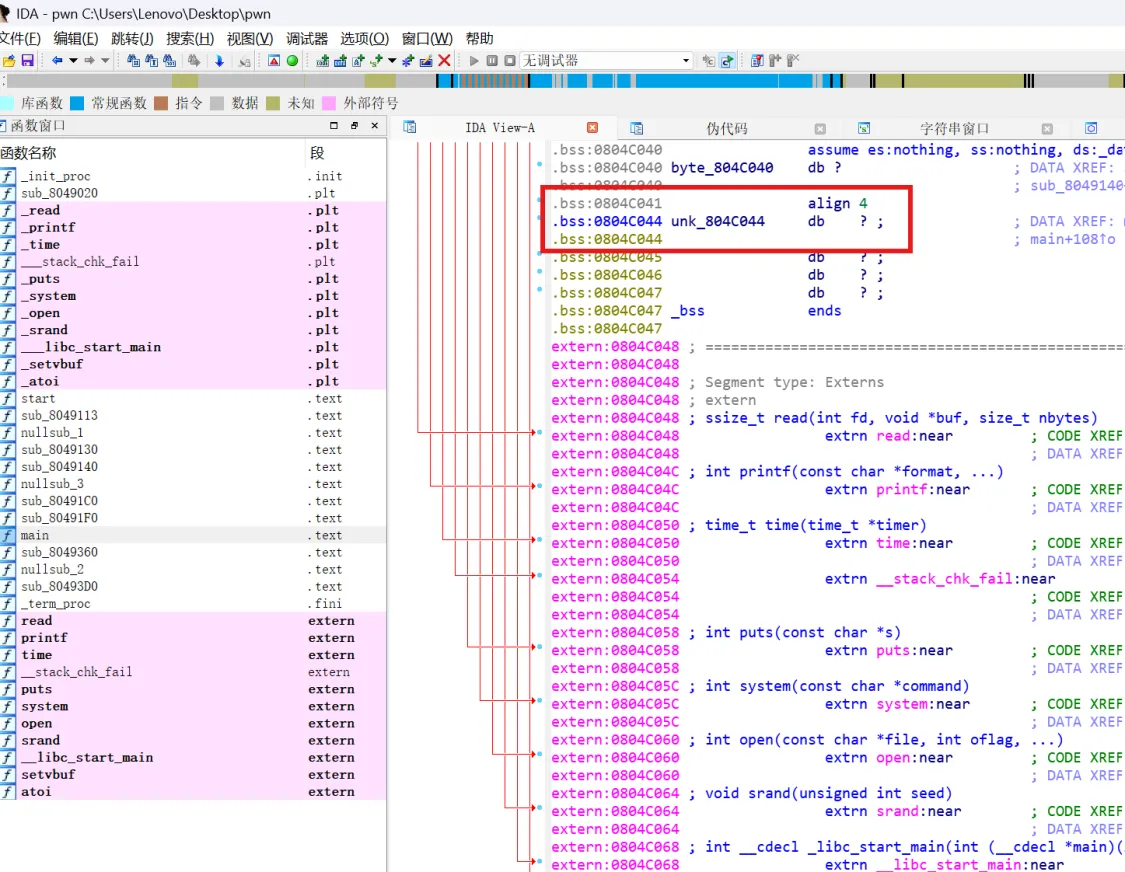Open the 跳转(J) menu
This screenshot has height=872, width=1125.
coord(132,38)
